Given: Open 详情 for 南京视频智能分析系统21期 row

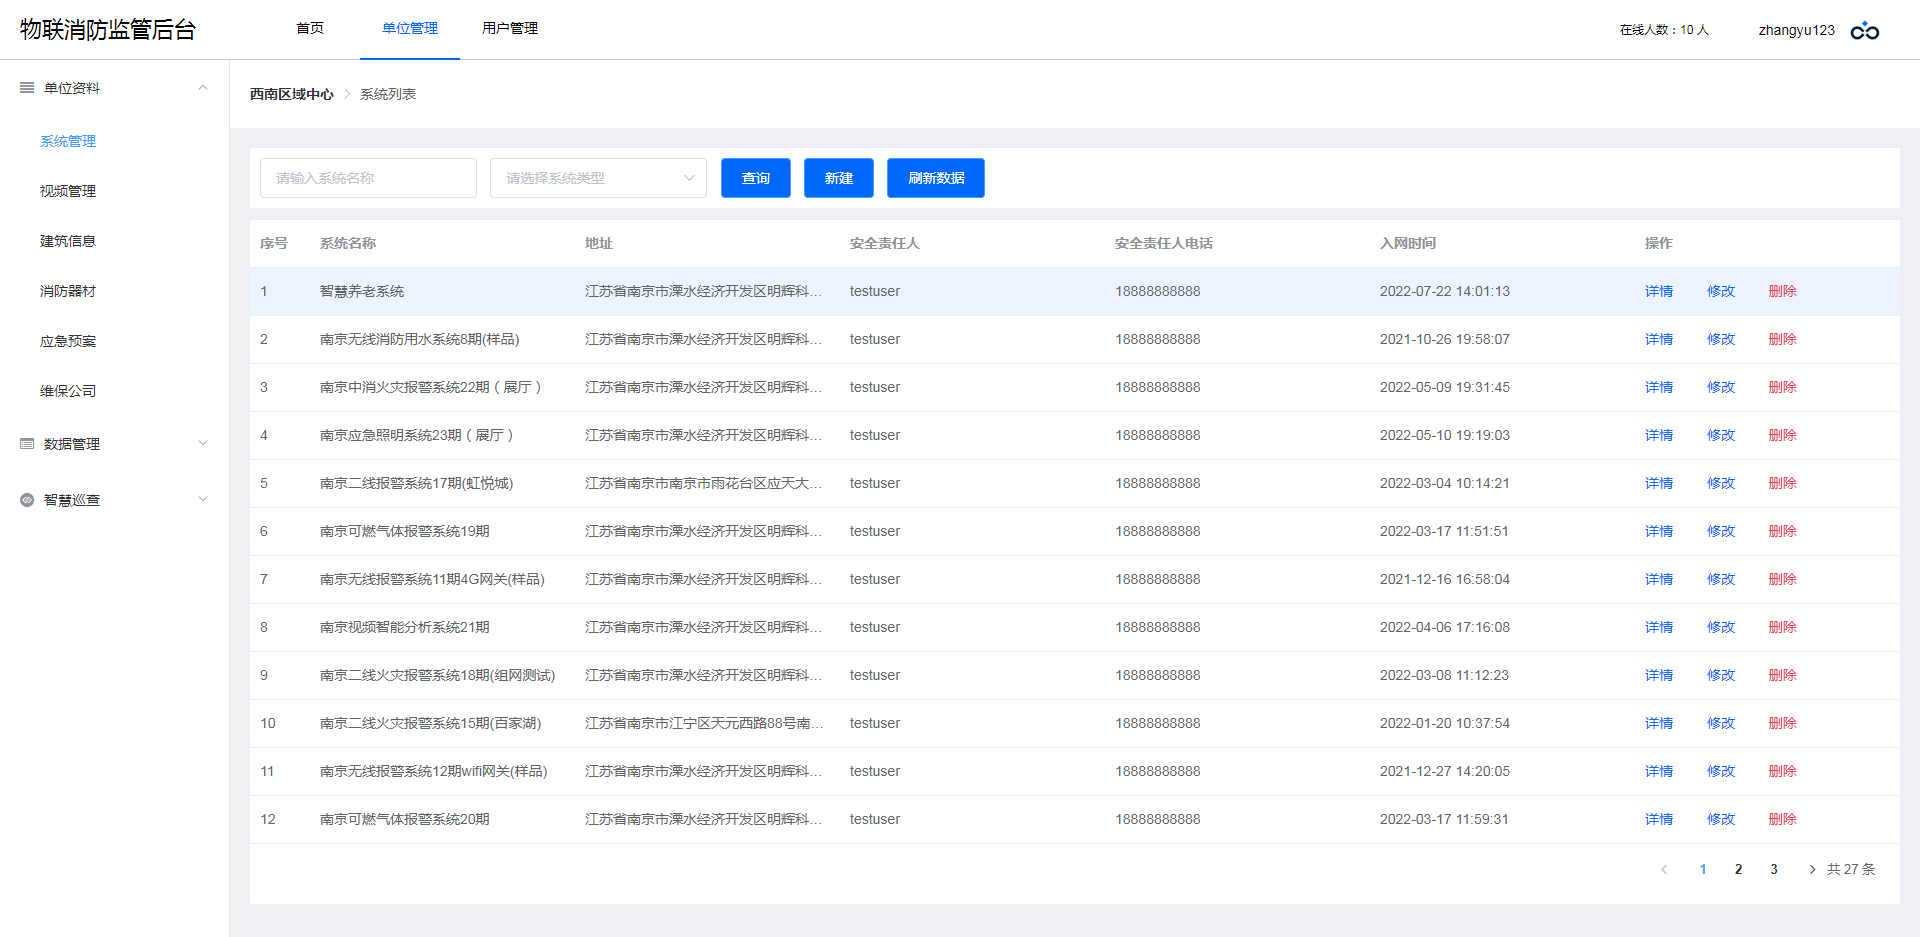Looking at the screenshot, I should 1659,627.
